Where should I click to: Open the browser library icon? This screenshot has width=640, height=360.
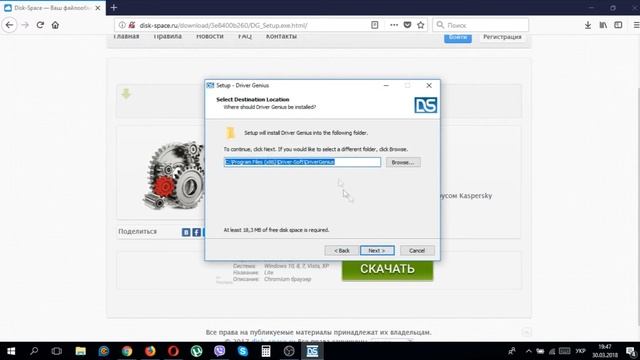pyautogui.click(x=603, y=25)
